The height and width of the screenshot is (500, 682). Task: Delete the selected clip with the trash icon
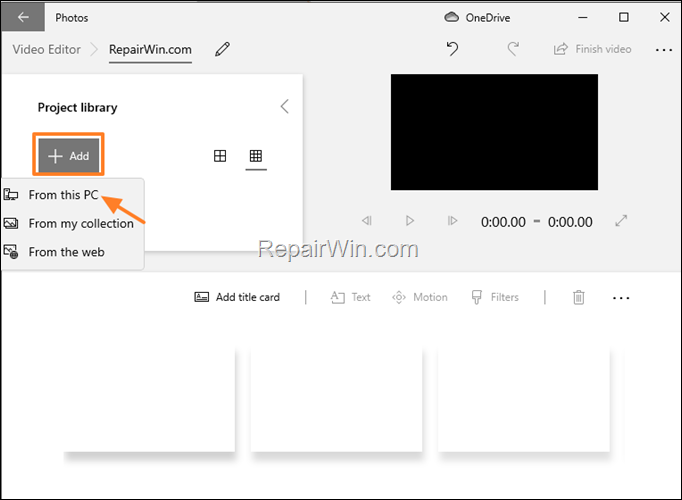pyautogui.click(x=578, y=297)
